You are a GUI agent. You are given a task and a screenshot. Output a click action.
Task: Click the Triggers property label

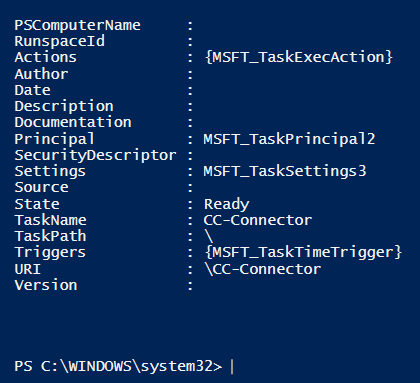tap(50, 253)
